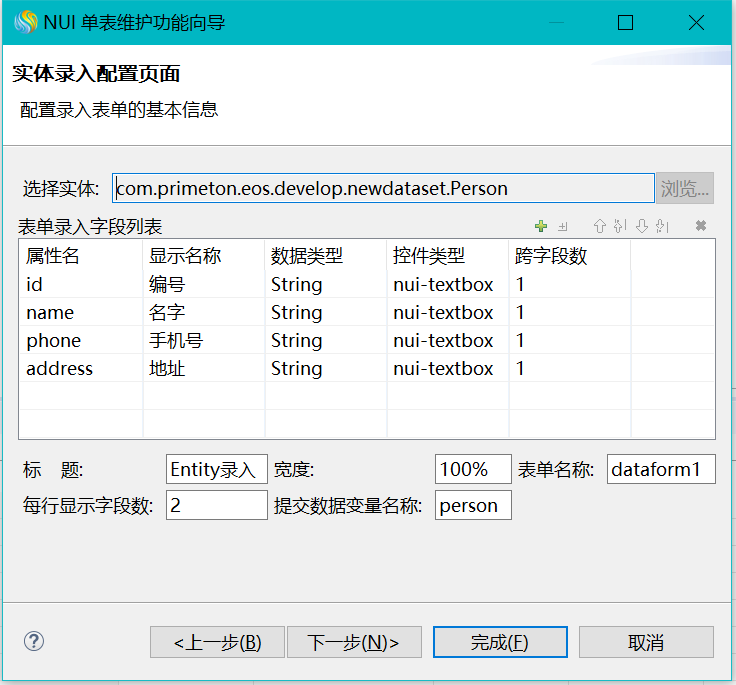Click the move up arrow icon

point(599,226)
